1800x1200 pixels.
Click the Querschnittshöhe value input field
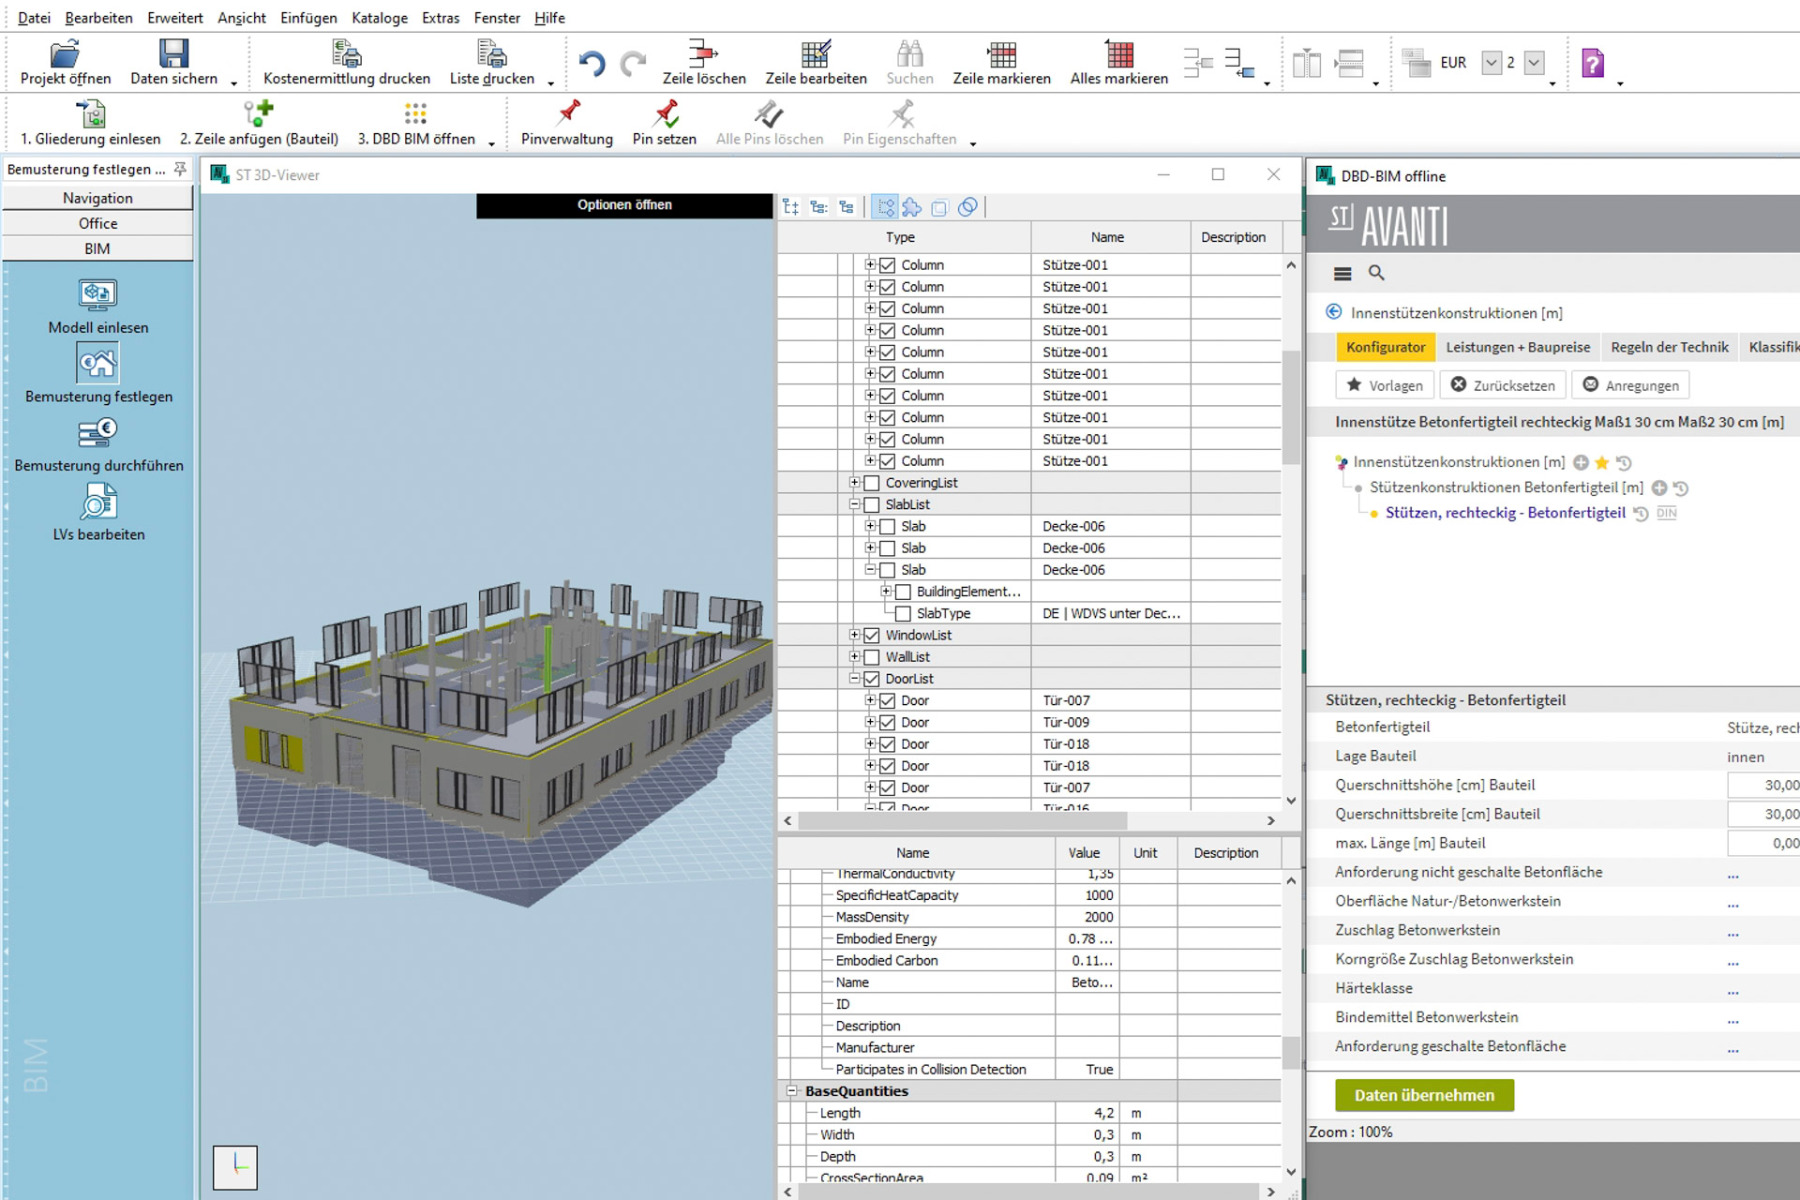coord(1765,786)
